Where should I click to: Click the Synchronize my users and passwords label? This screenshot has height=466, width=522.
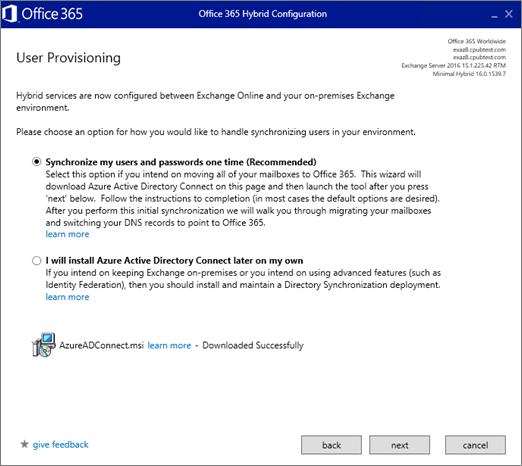(x=181, y=162)
